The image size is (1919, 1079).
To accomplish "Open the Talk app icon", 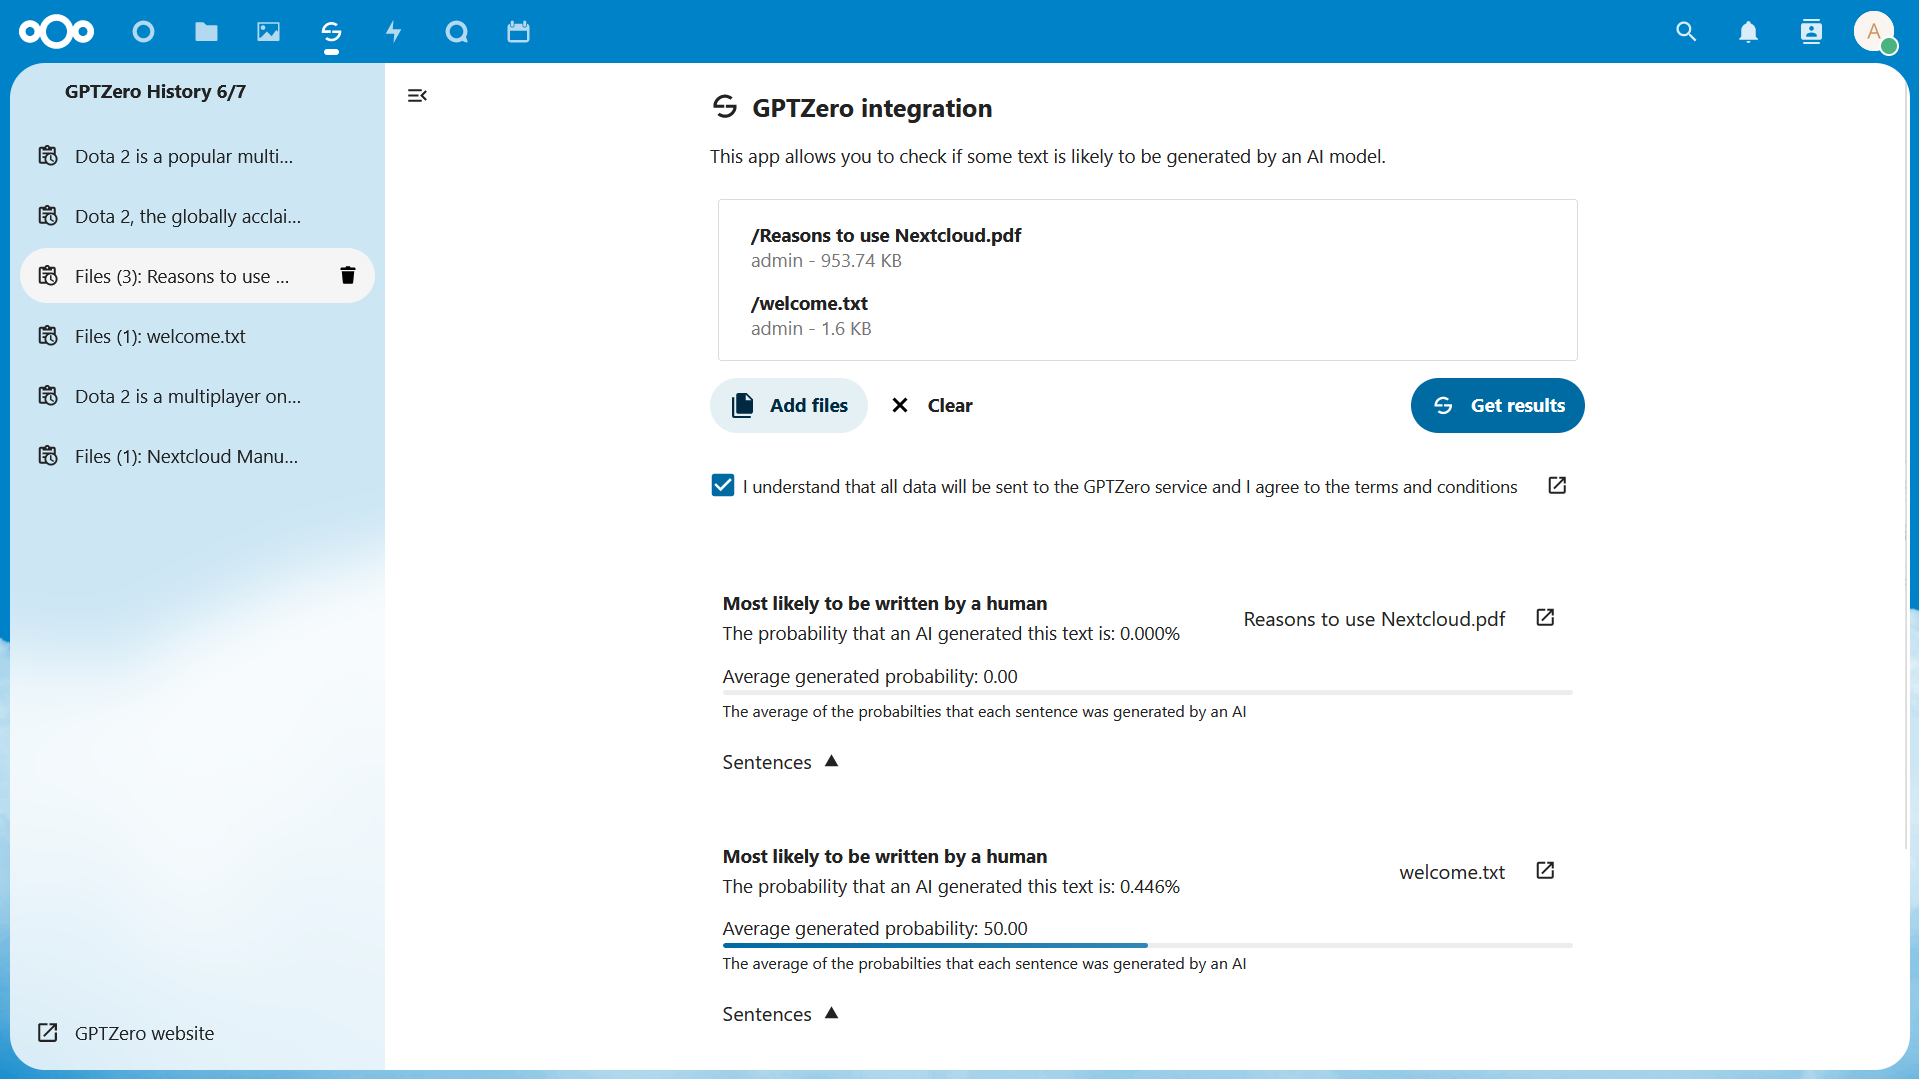I will point(457,32).
